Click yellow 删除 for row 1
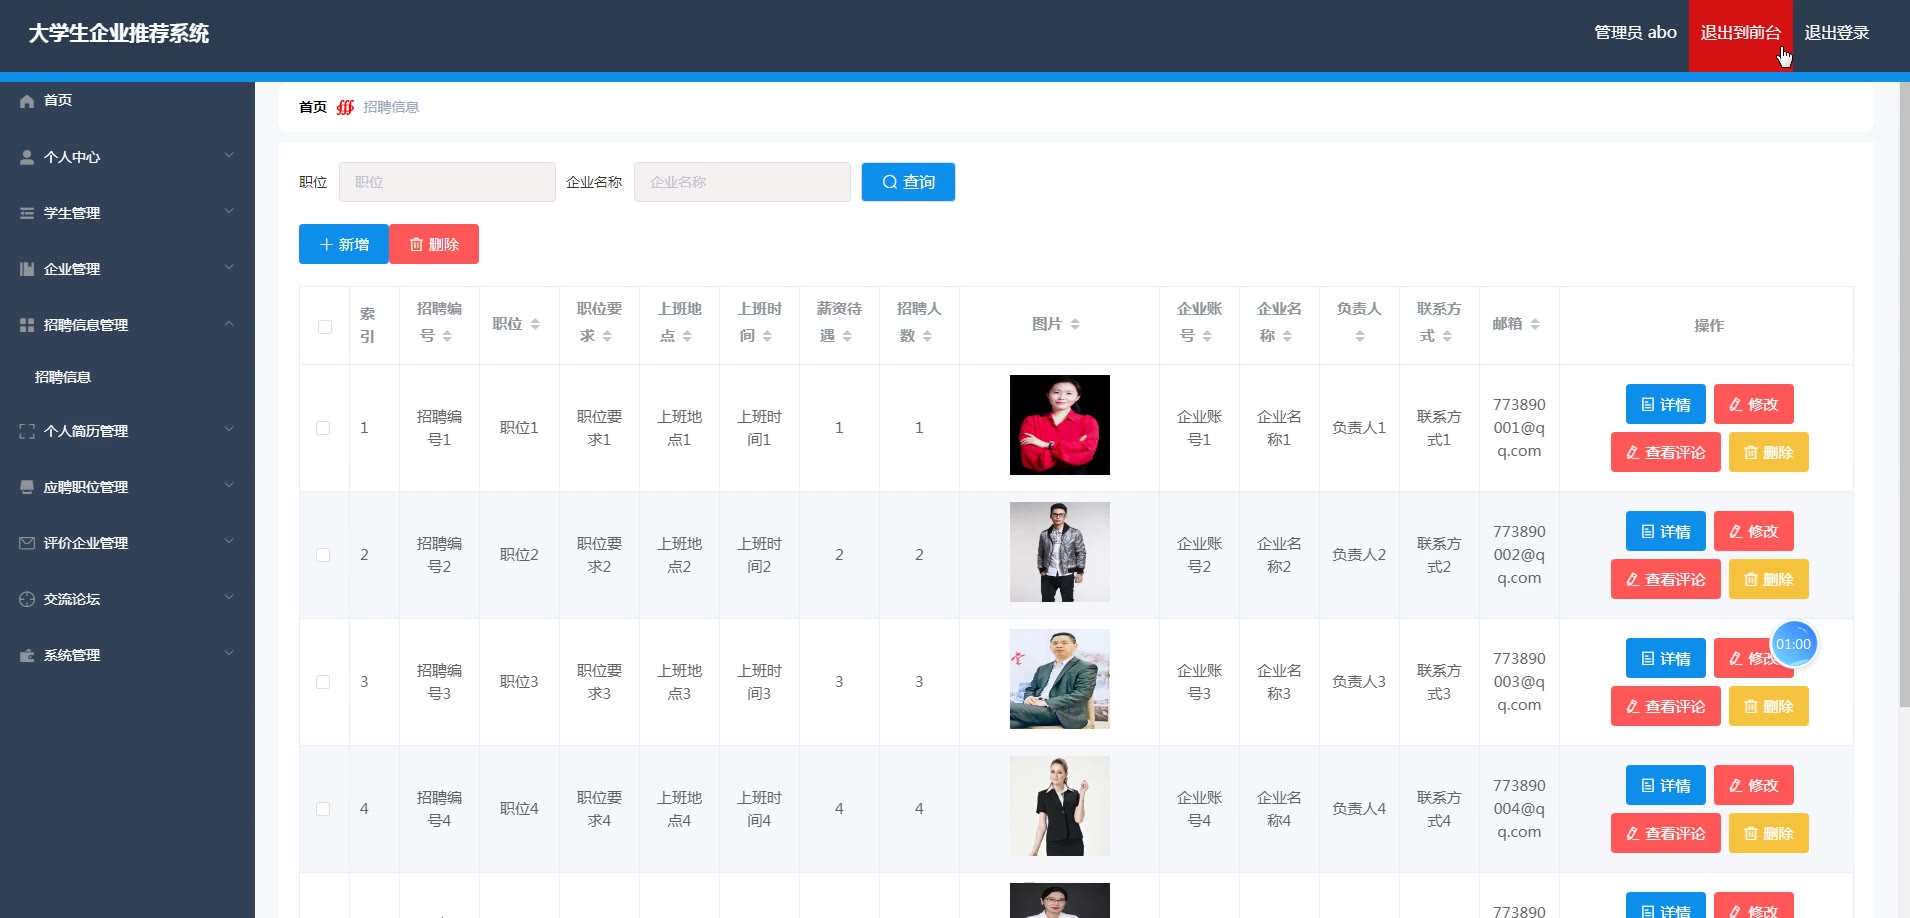The image size is (1910, 918). (x=1769, y=452)
